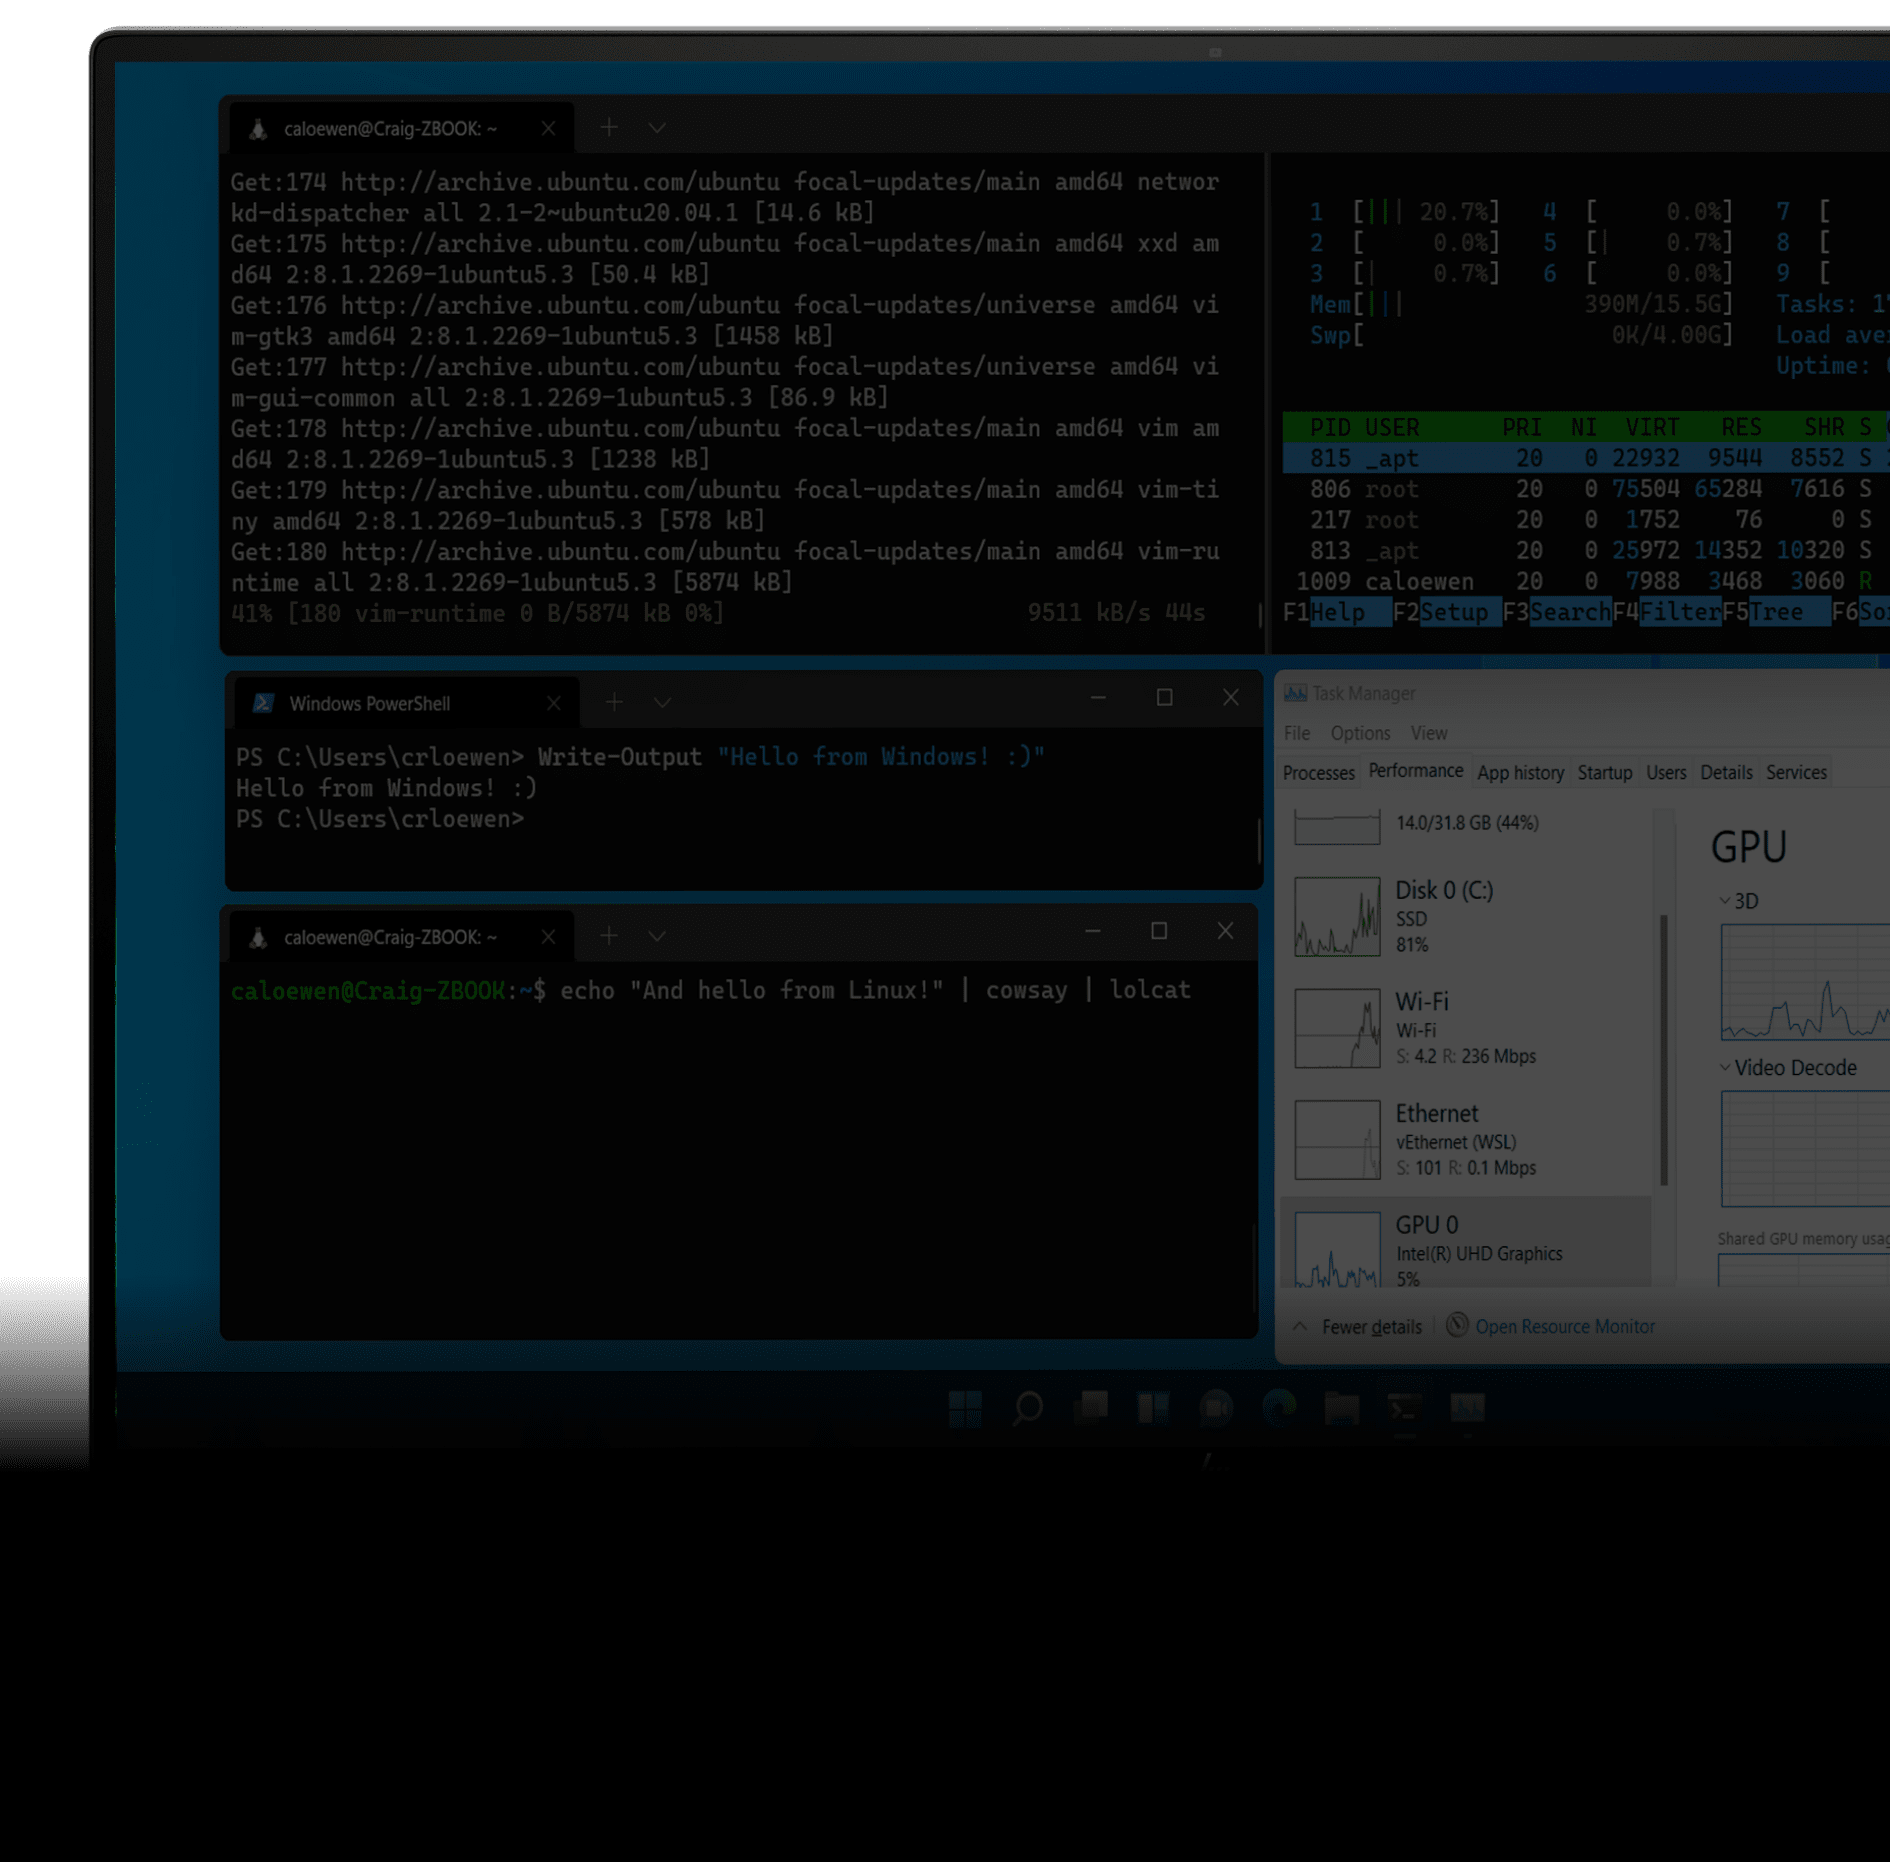
Task: Open View menu in Task Manager
Action: pyautogui.click(x=1429, y=733)
